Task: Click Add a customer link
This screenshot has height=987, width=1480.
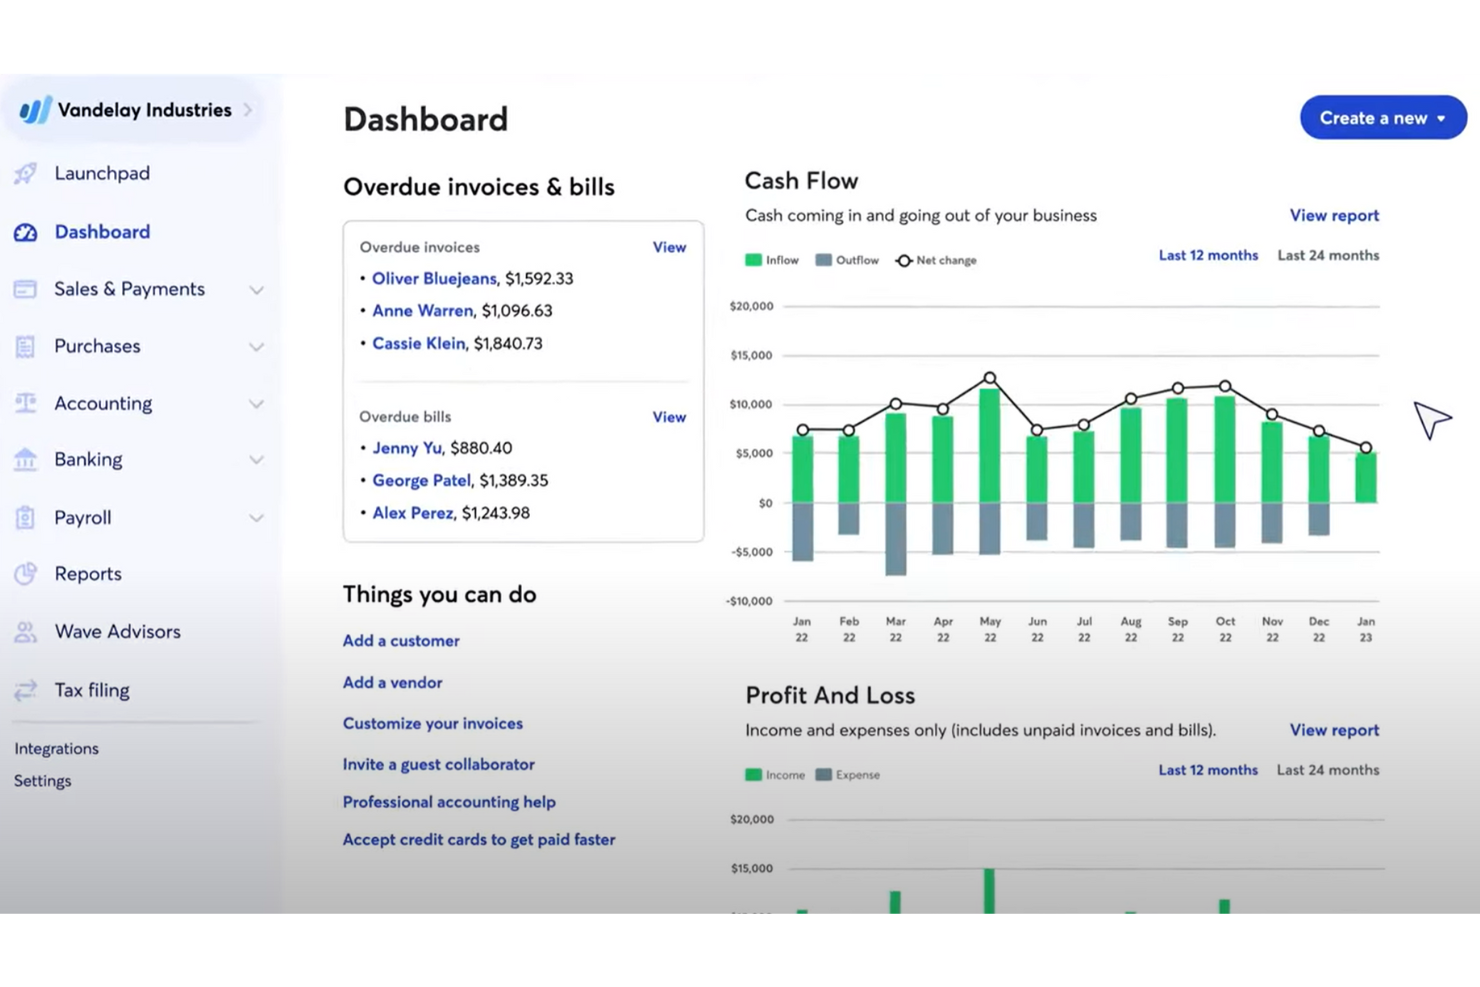Action: coord(401,641)
